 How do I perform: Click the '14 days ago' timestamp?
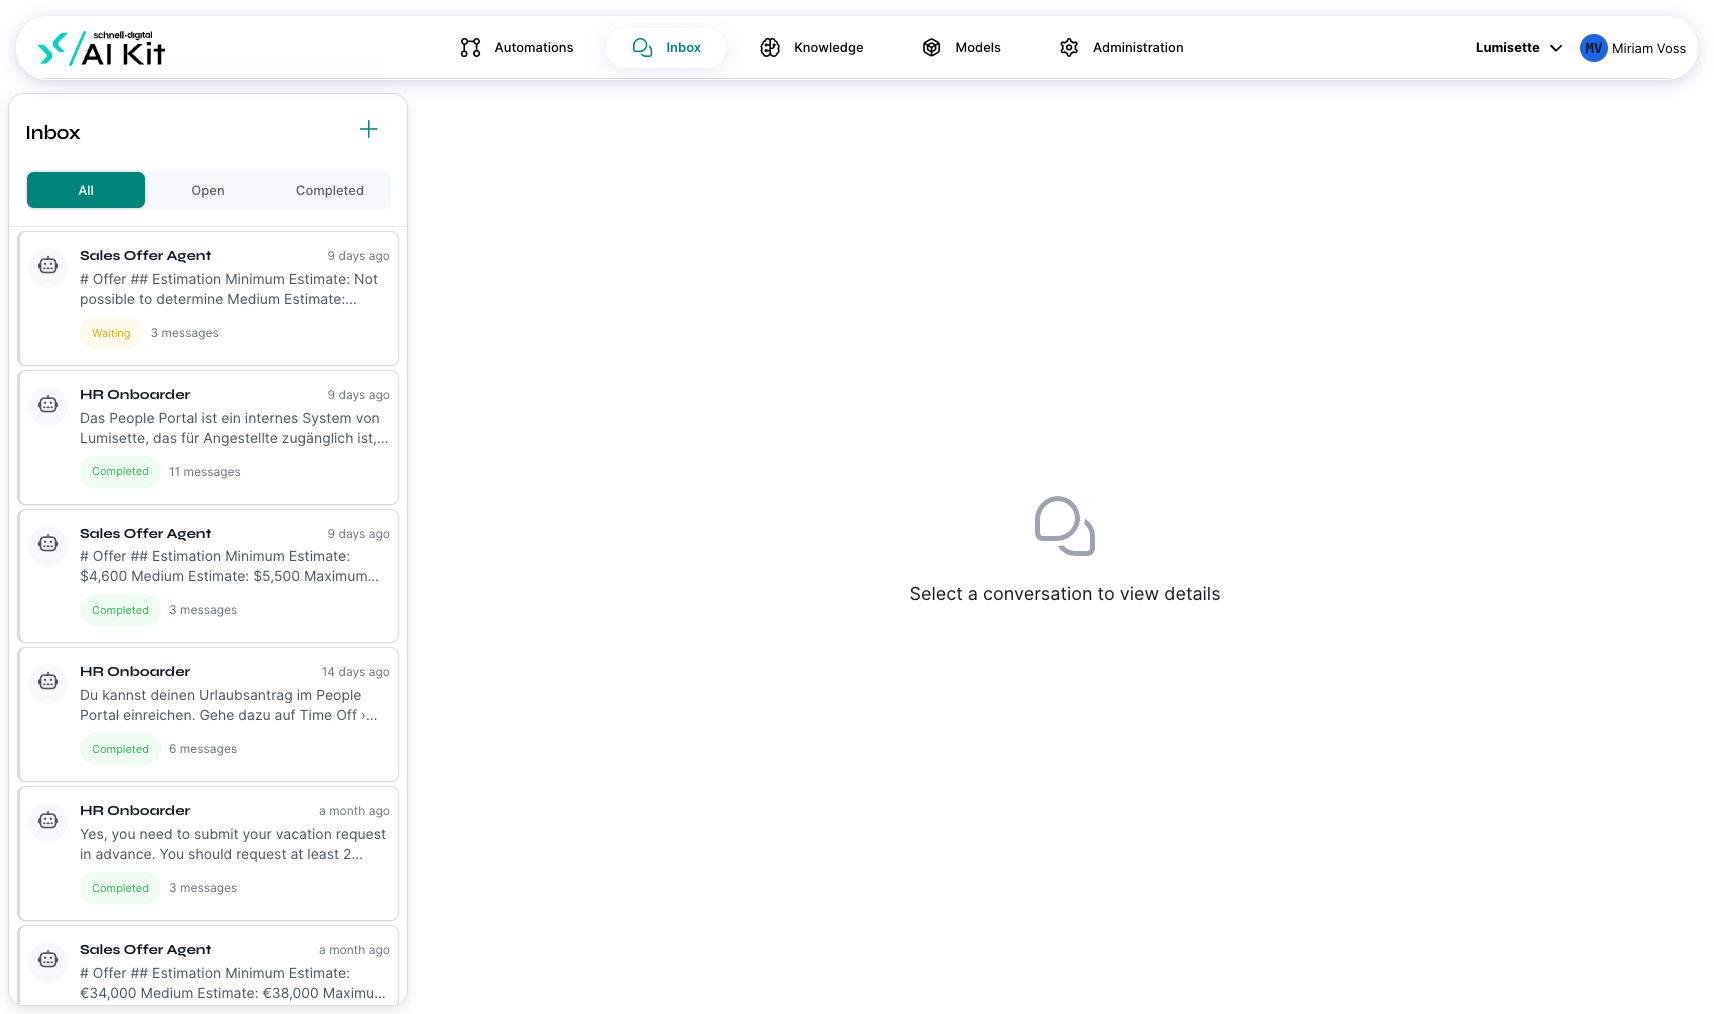tap(356, 672)
